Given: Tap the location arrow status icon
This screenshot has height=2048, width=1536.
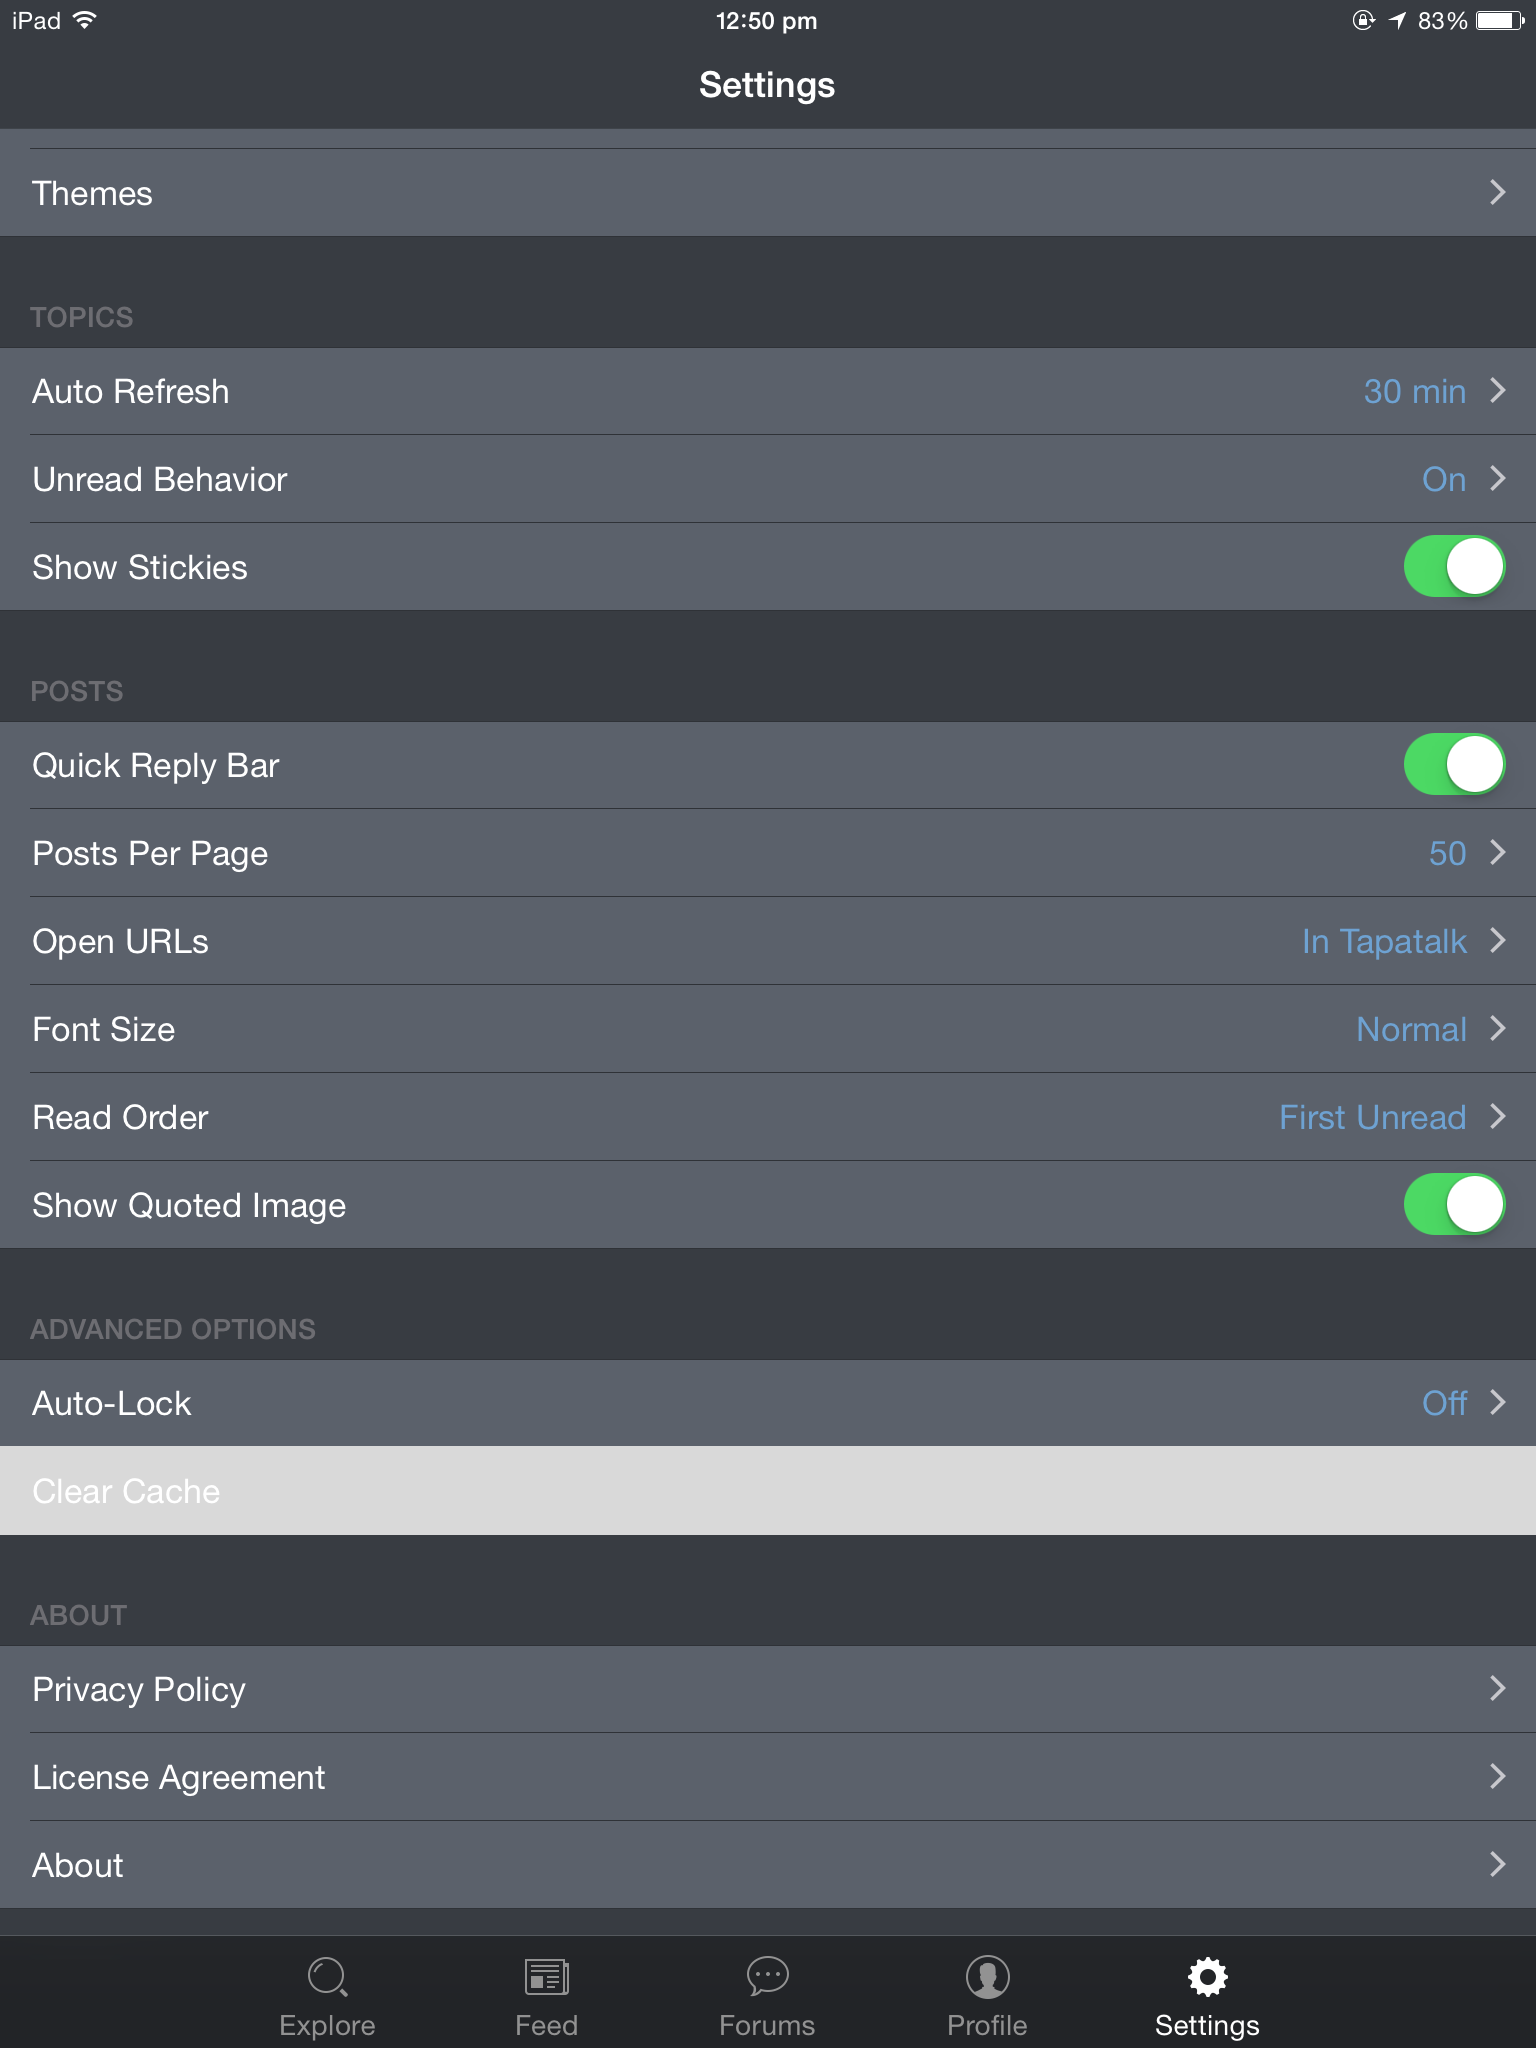Looking at the screenshot, I should (x=1397, y=20).
